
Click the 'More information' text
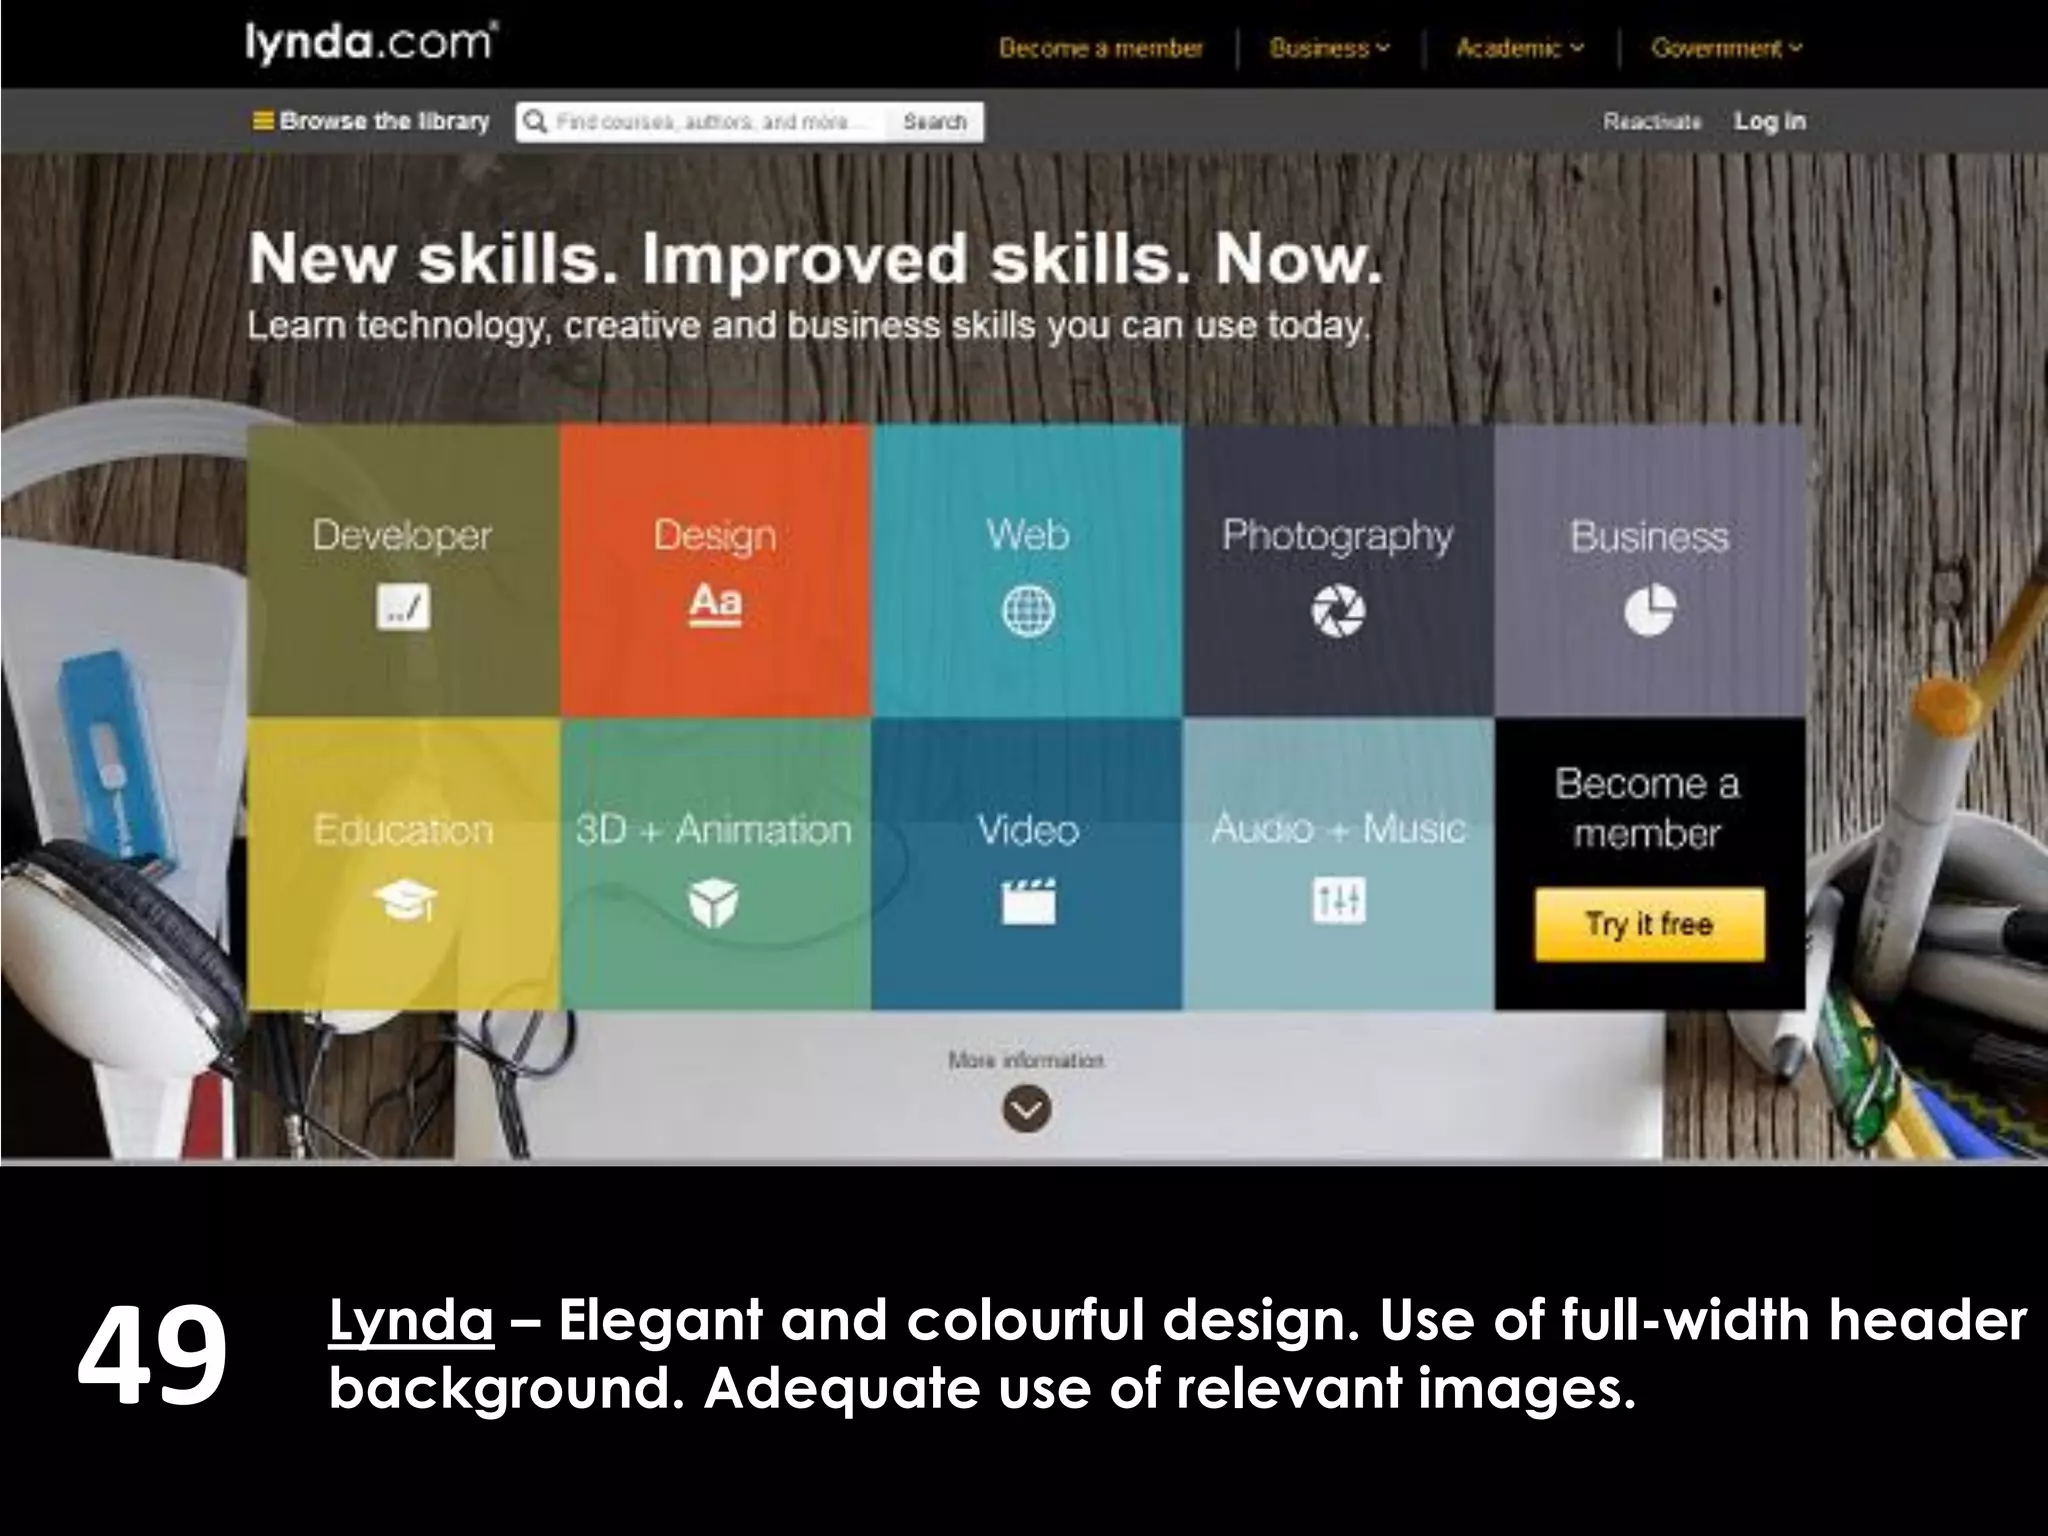(1026, 1060)
